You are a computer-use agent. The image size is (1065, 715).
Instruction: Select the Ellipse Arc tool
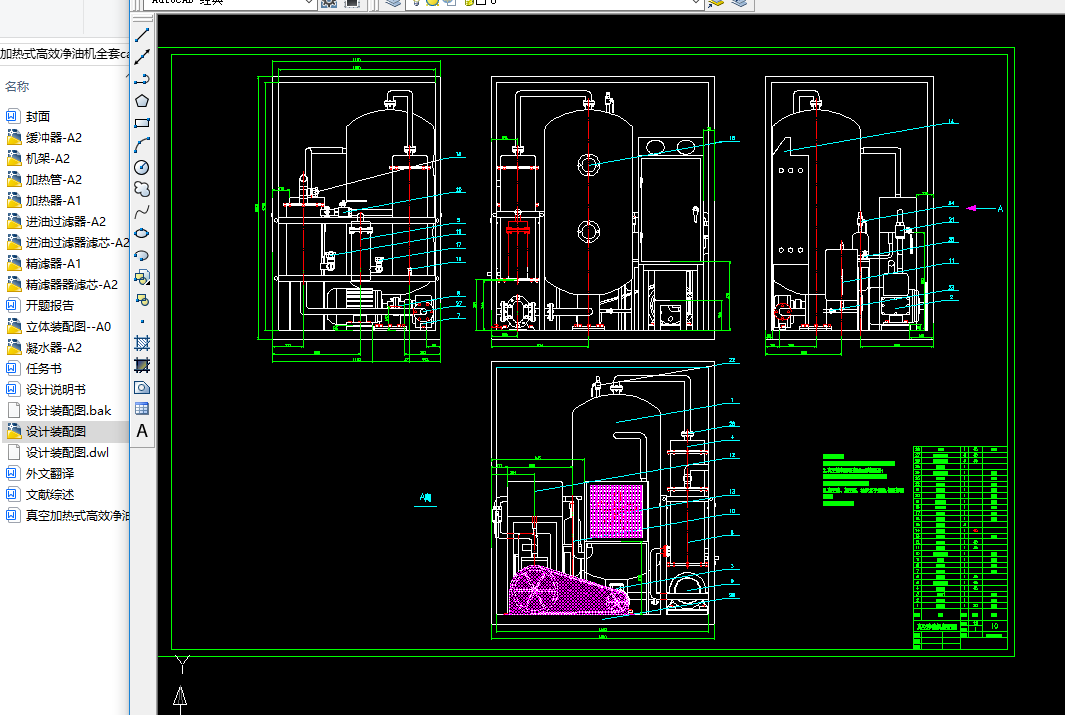142,255
